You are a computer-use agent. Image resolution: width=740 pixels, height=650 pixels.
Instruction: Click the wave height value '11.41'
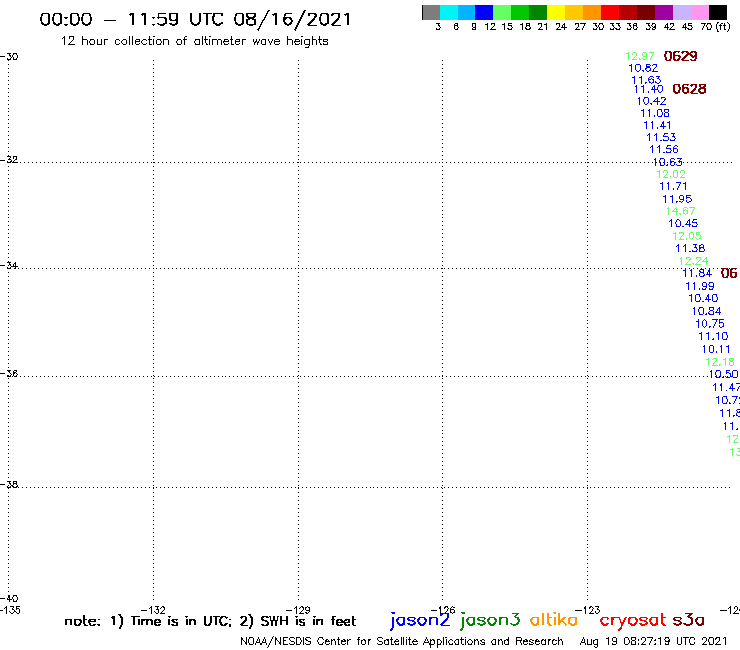coord(657,125)
